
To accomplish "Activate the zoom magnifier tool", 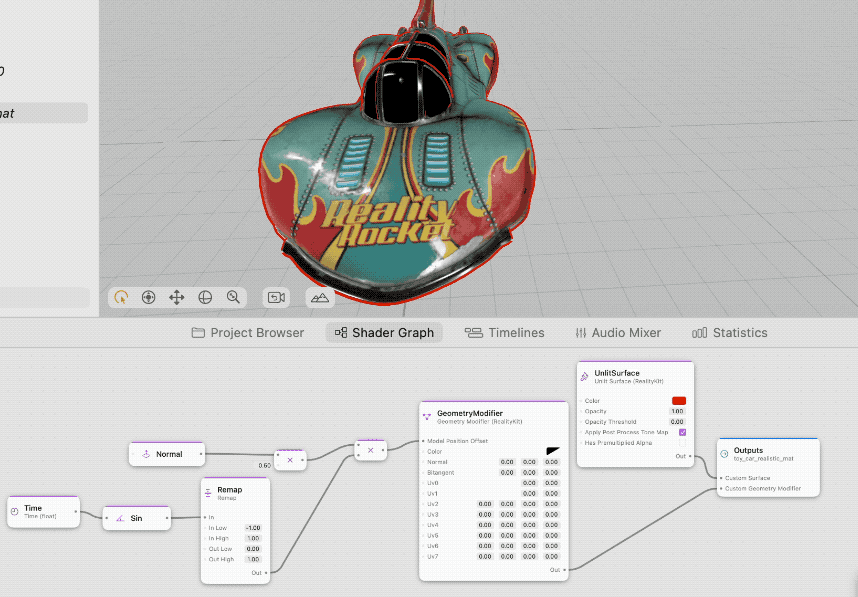I will (x=233, y=297).
